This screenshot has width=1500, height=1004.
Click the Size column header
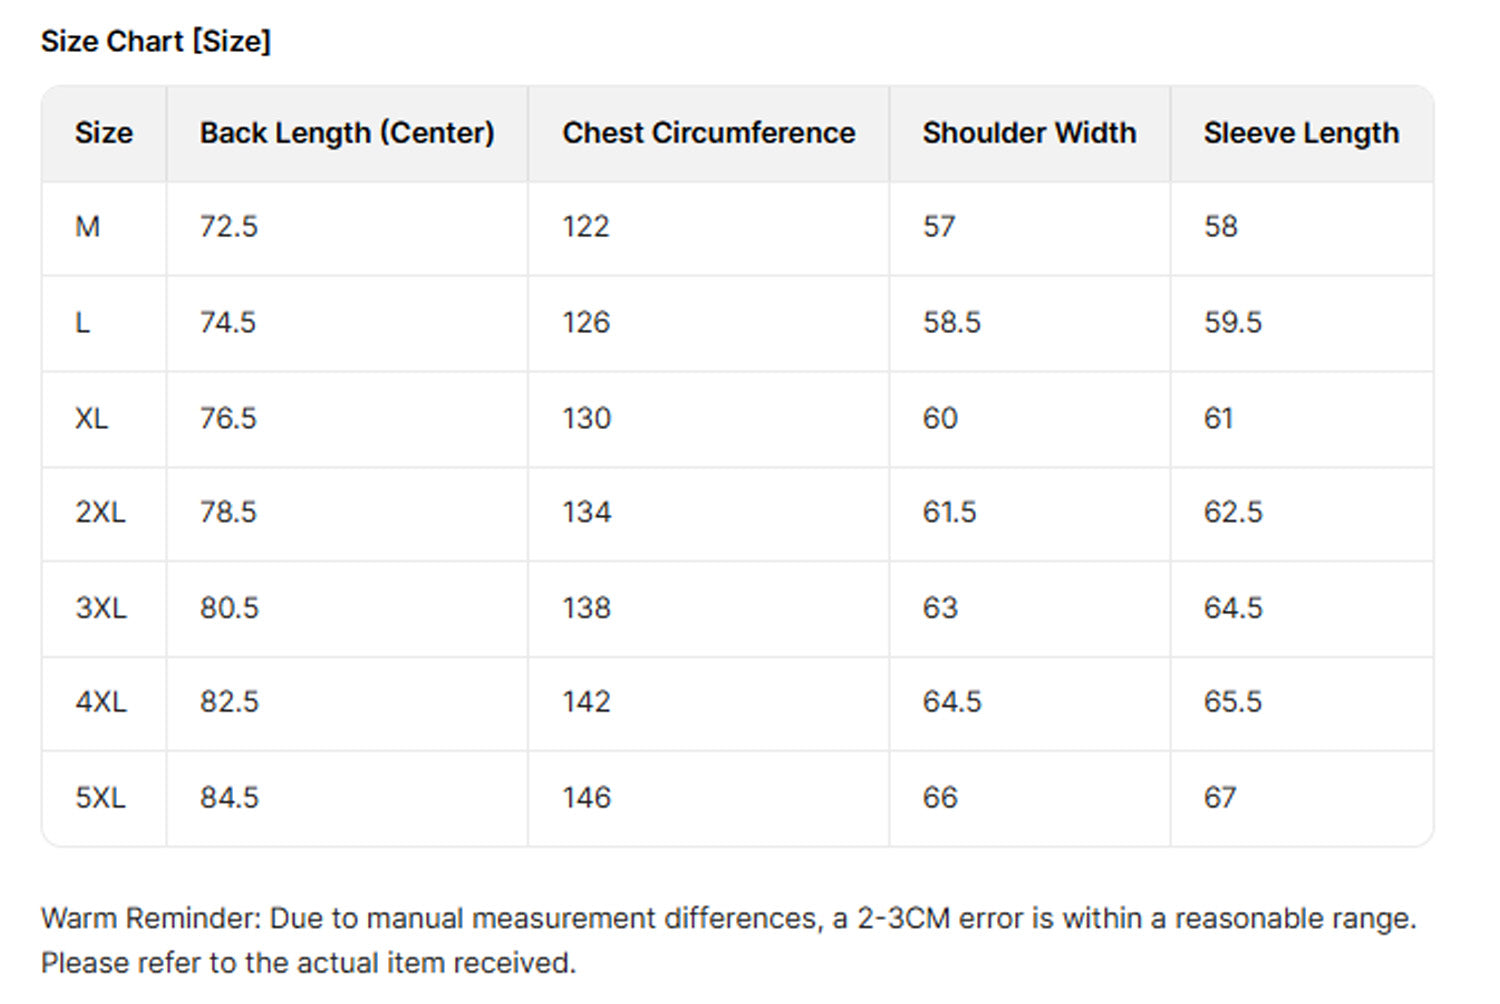coord(104,133)
